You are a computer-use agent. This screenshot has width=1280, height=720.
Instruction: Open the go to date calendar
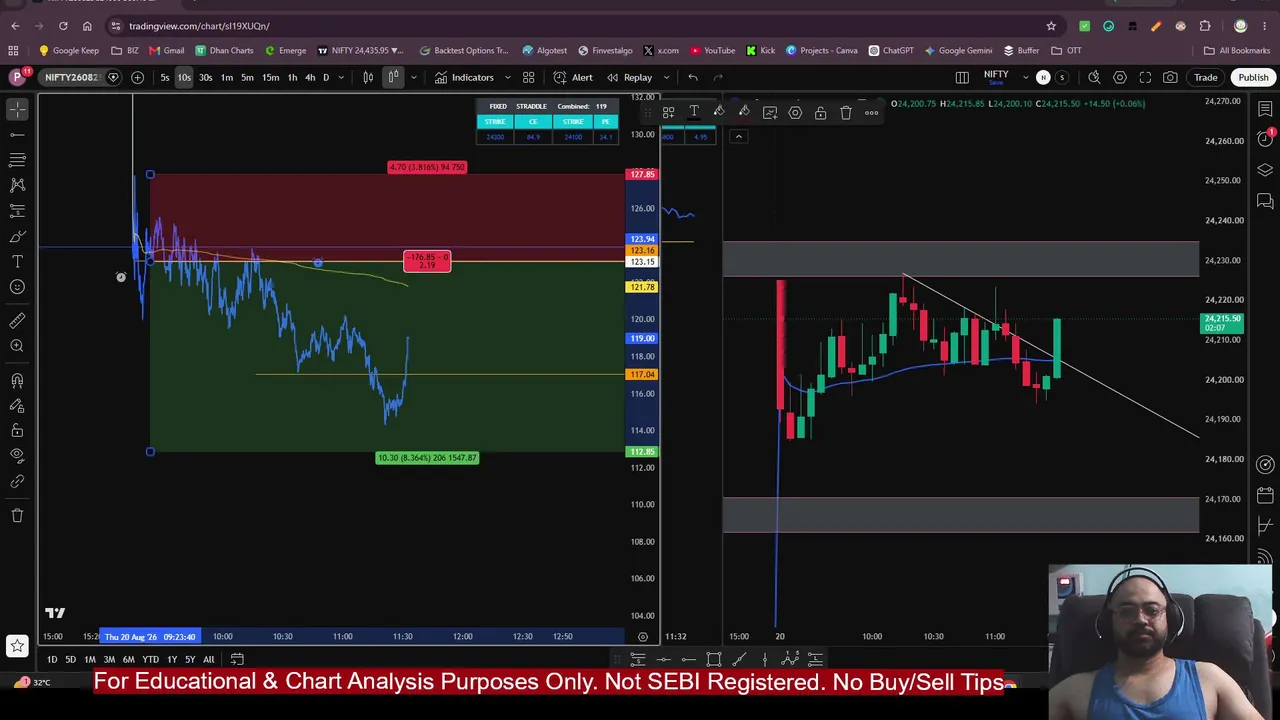click(x=237, y=659)
